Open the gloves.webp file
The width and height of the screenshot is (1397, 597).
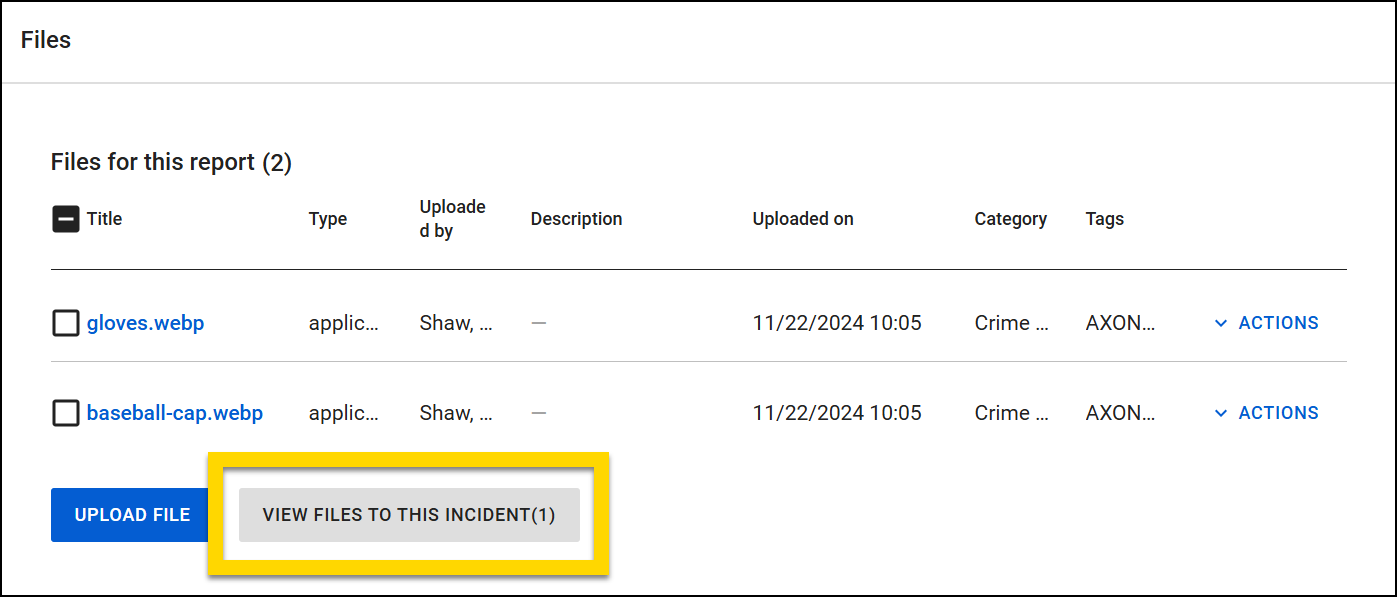pyautogui.click(x=145, y=322)
